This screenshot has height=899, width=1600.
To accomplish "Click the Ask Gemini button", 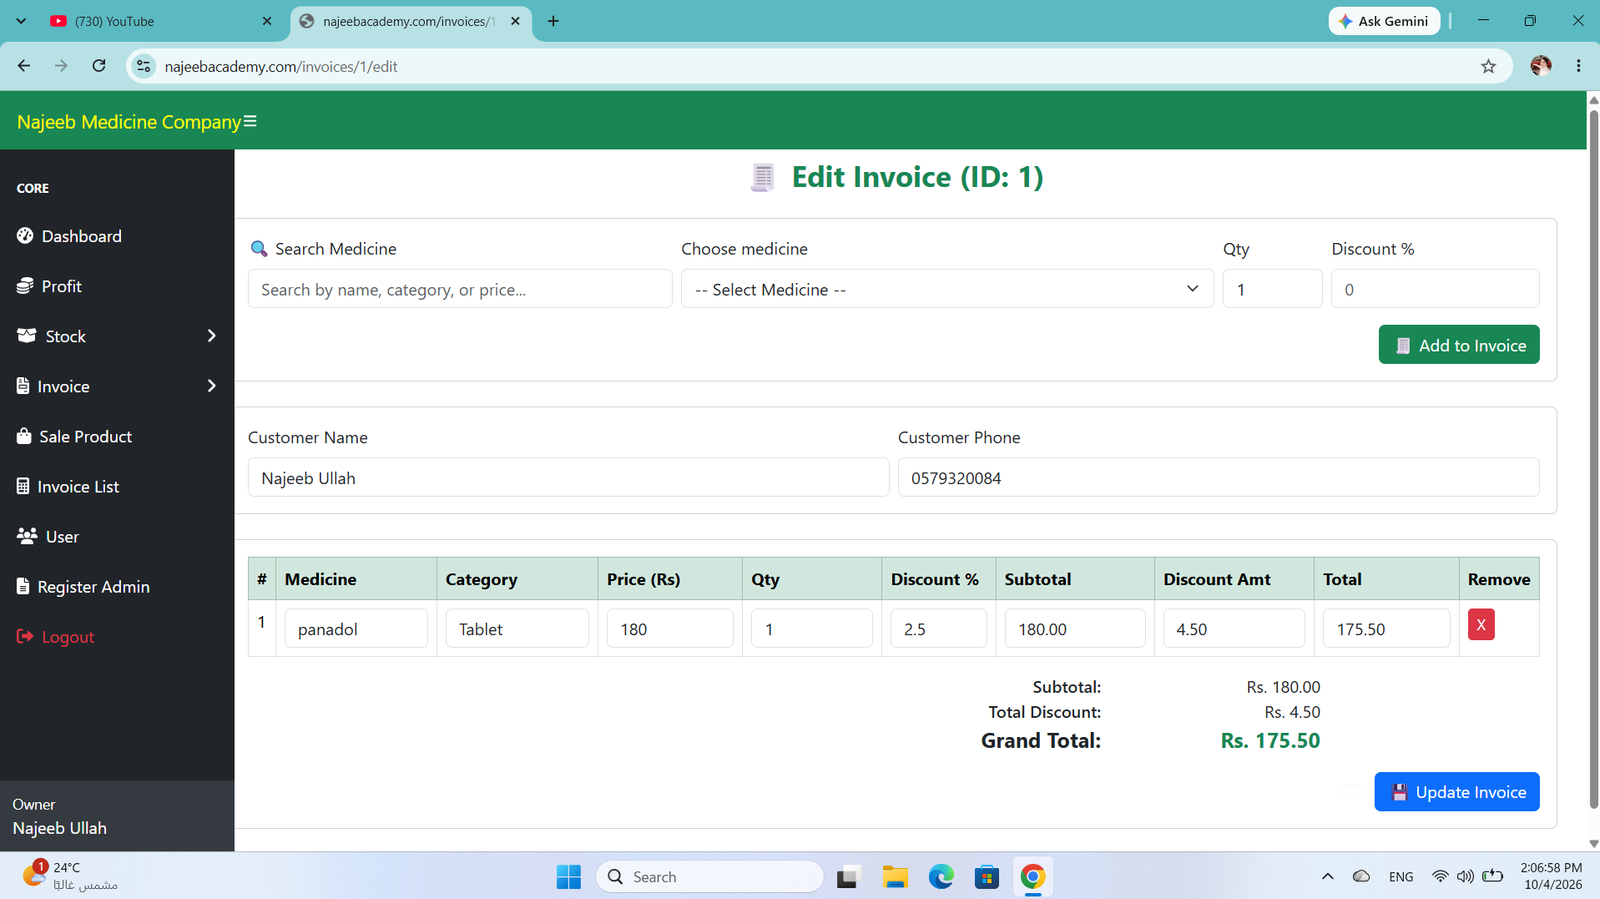I will [x=1385, y=21].
